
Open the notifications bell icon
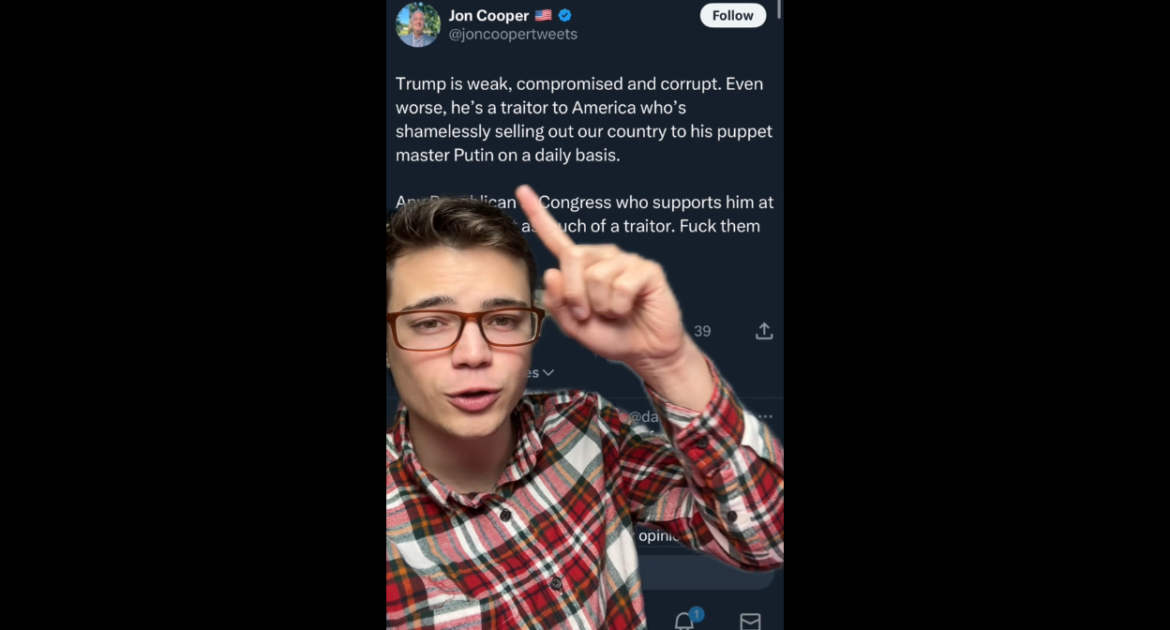coord(684,621)
